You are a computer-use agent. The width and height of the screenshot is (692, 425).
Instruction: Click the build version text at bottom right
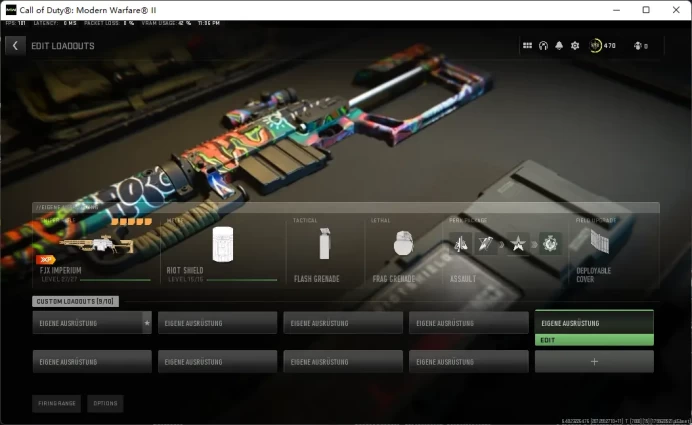pos(625,421)
